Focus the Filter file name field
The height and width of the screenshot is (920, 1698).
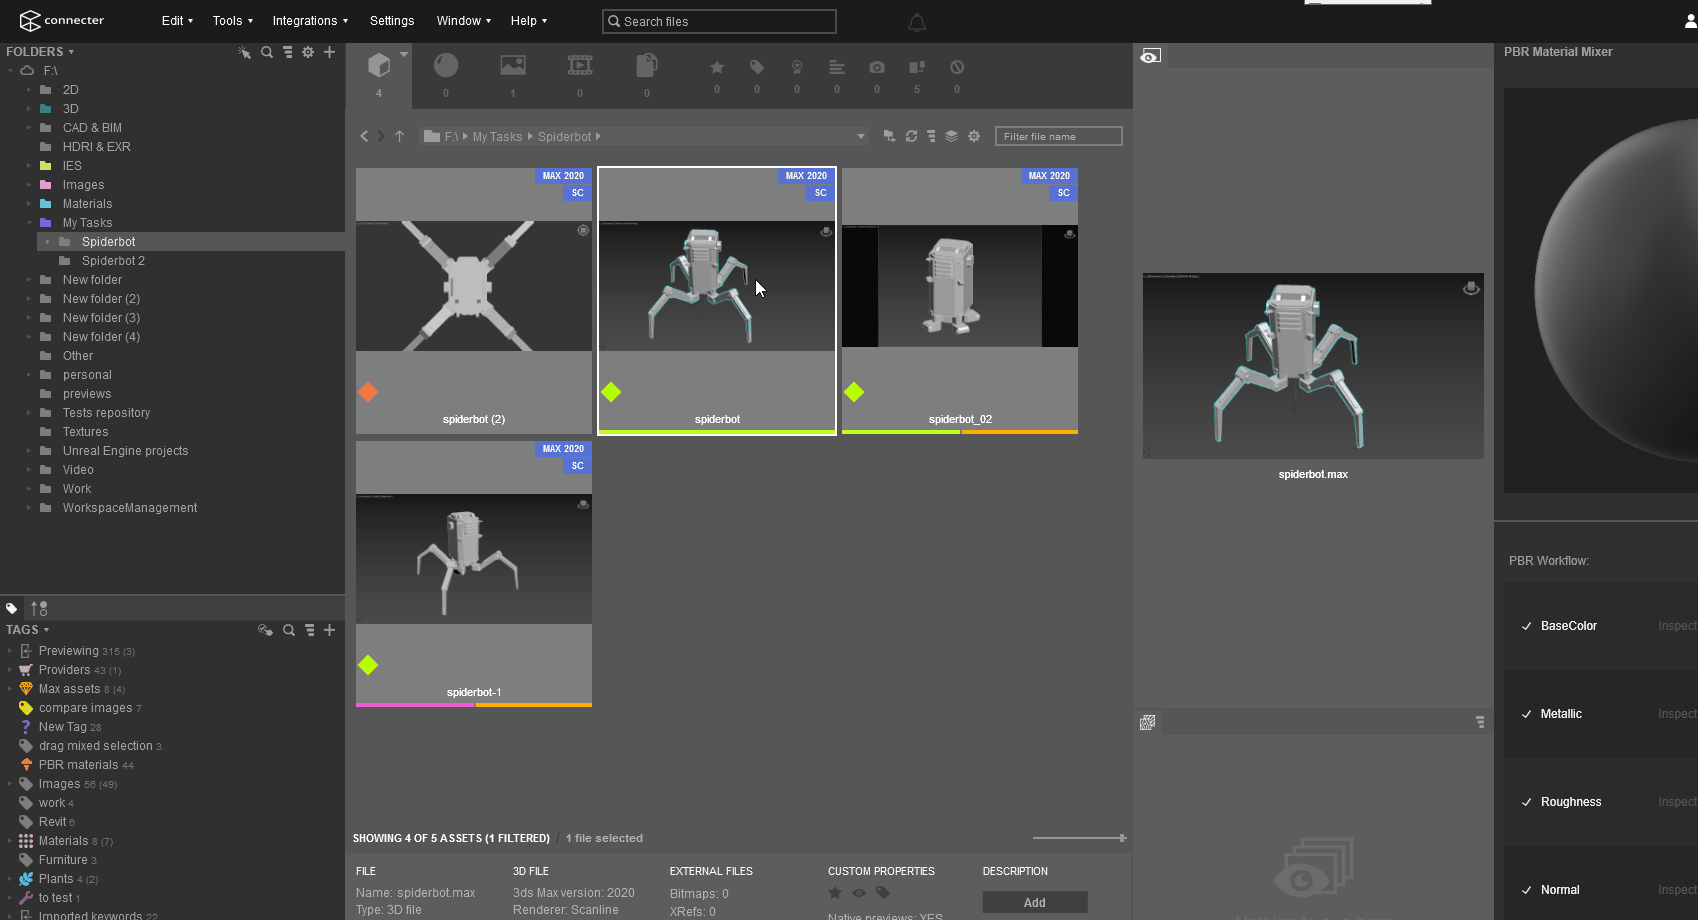(1059, 136)
